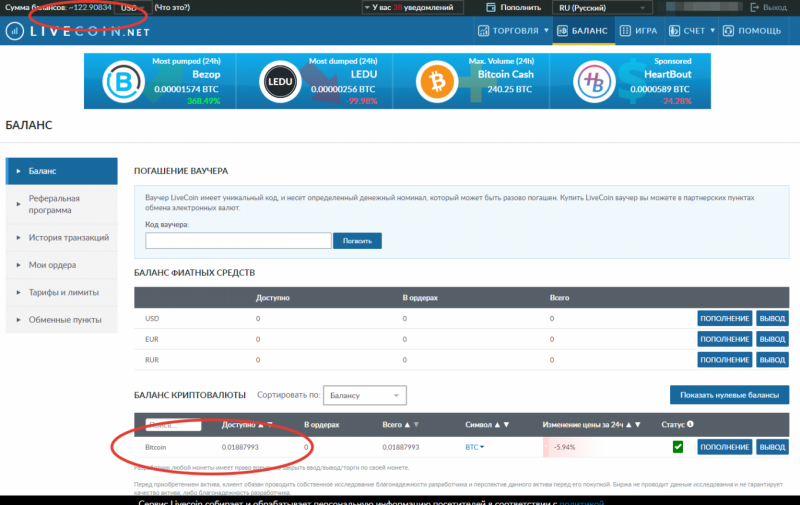Expand the notifications dropdown
This screenshot has height=505, width=800.
click(x=412, y=7)
